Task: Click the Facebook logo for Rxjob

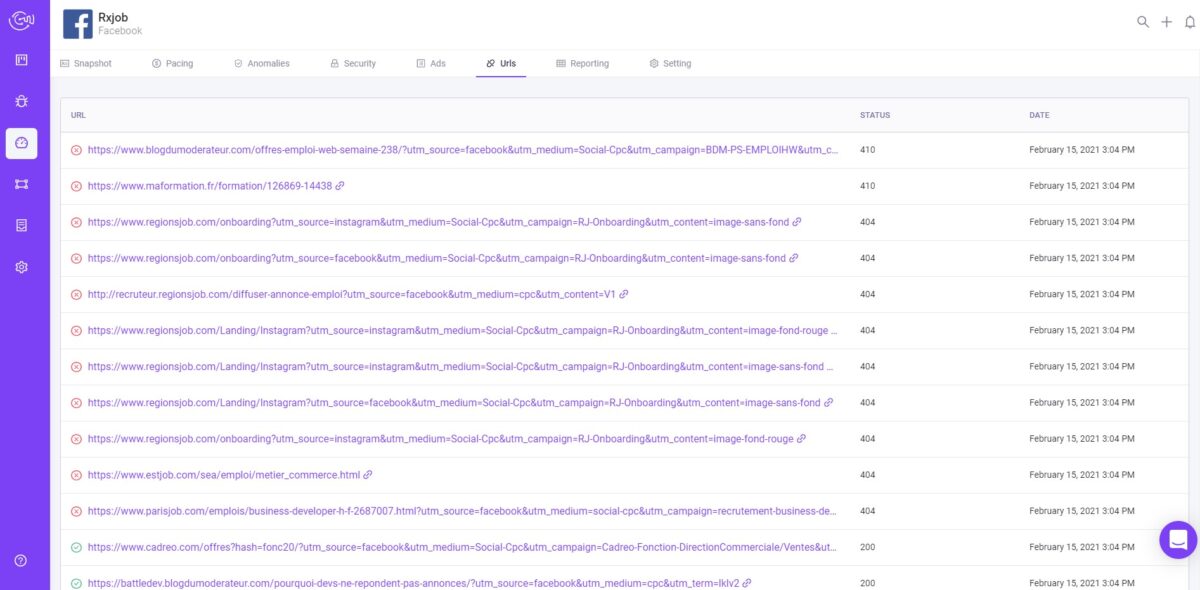Action: pyautogui.click(x=78, y=24)
